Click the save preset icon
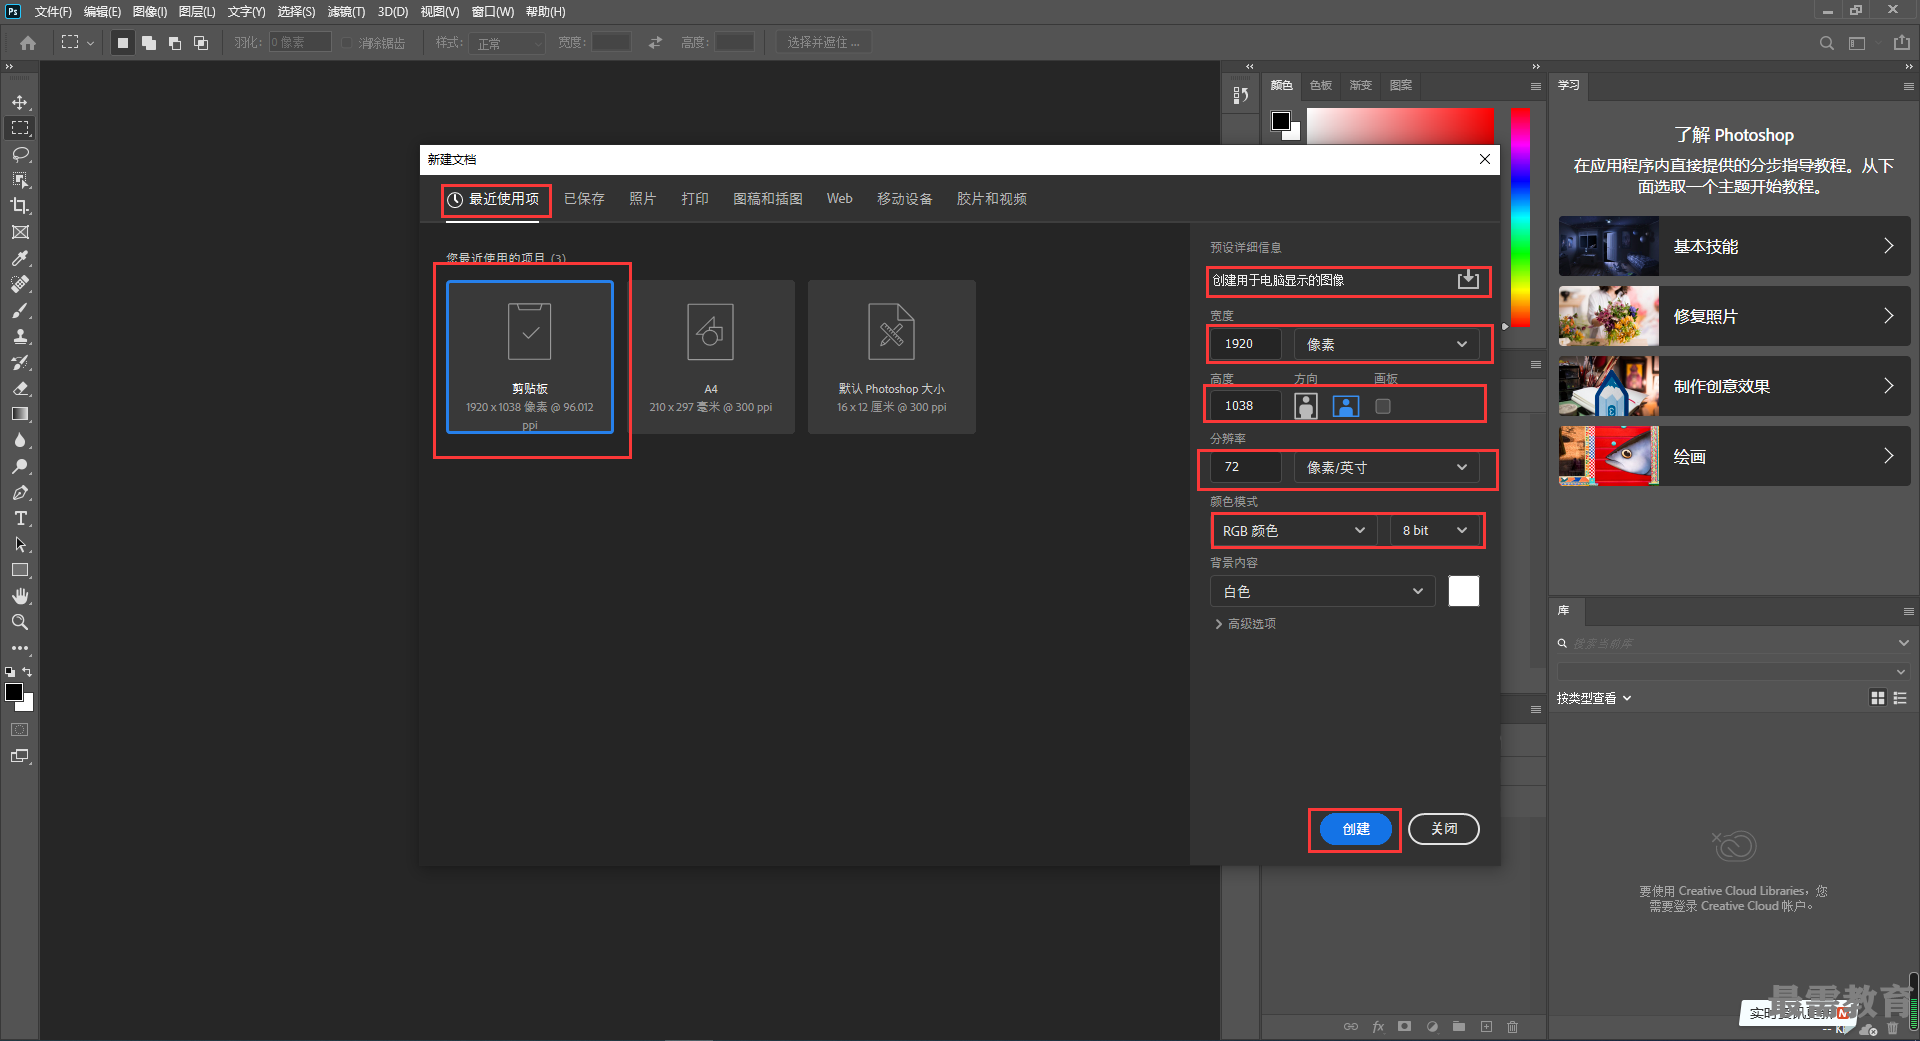Viewport: 1920px width, 1041px height. pos(1468,280)
